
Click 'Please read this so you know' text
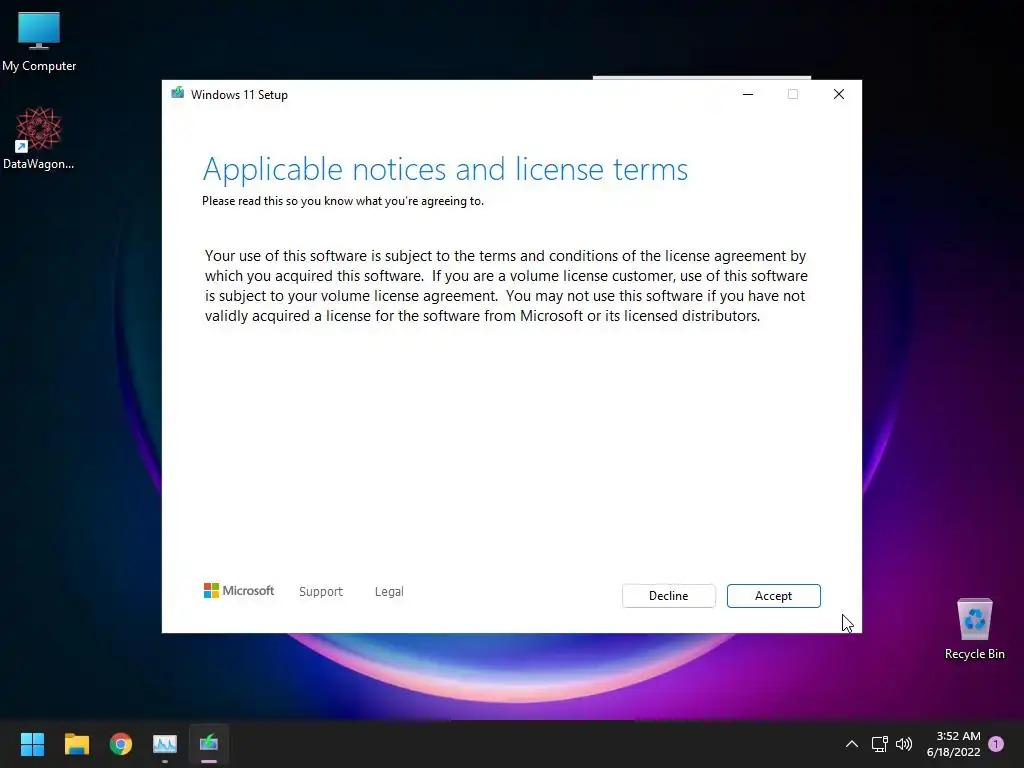pyautogui.click(x=343, y=201)
